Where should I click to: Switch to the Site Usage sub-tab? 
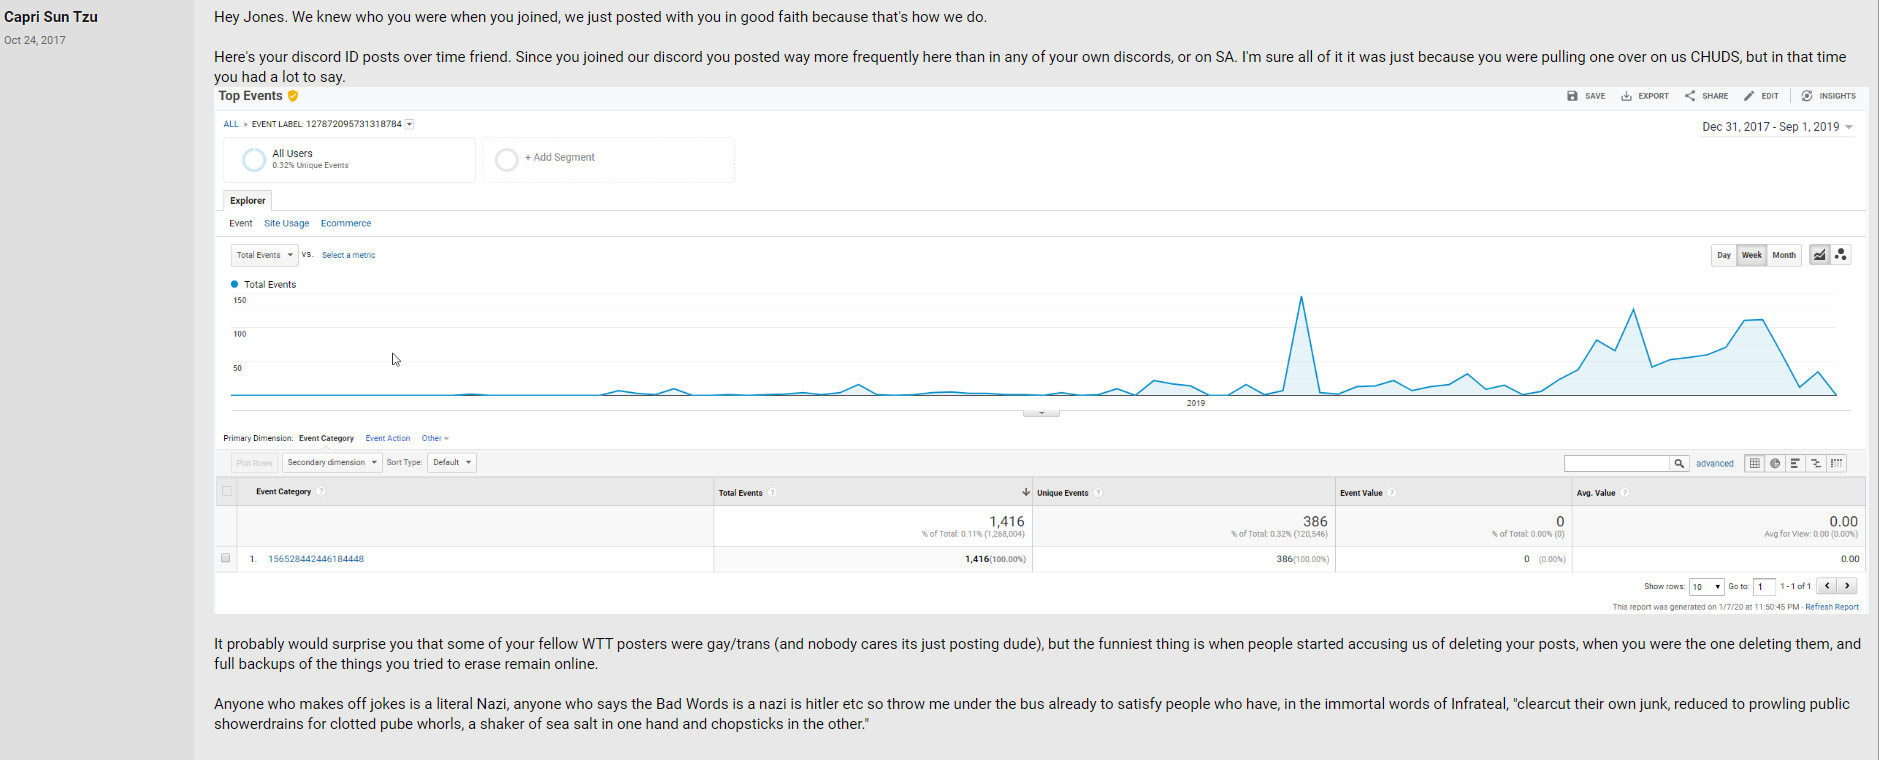tap(287, 224)
